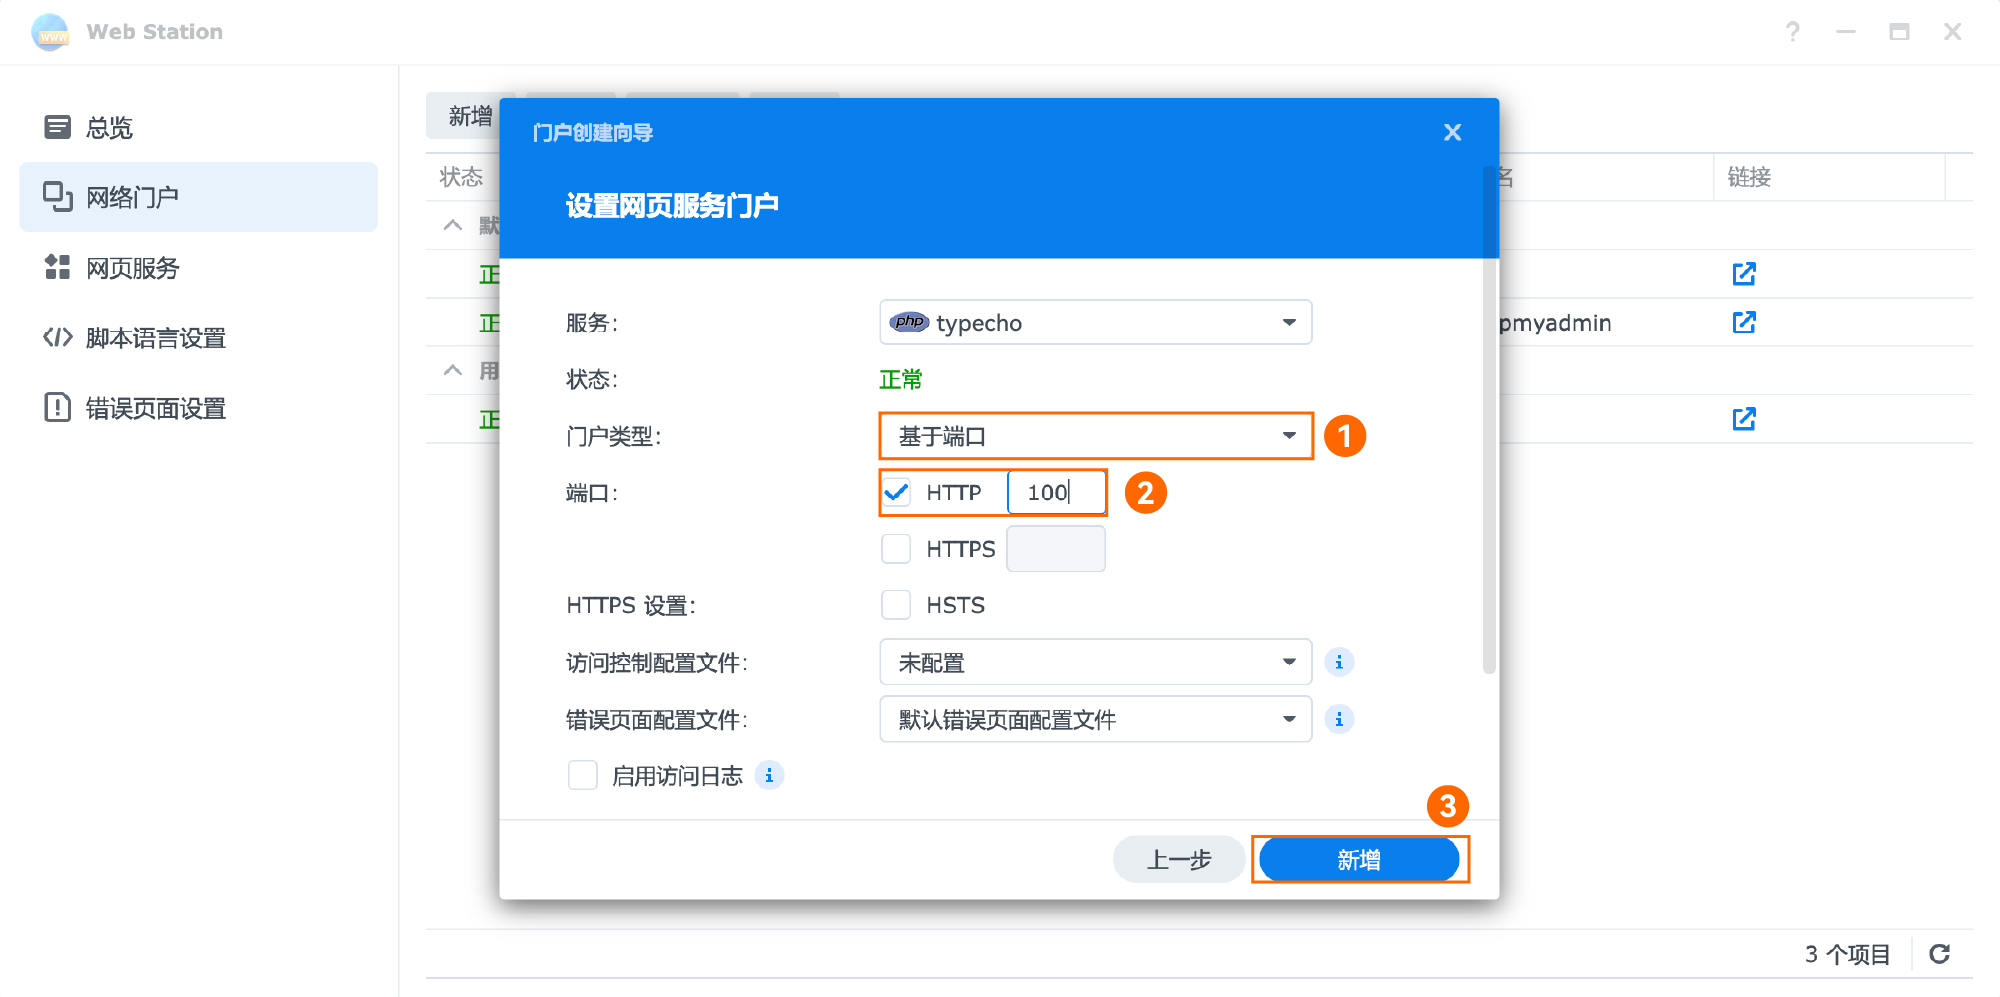The height and width of the screenshot is (997, 2000).
Task: Open the 门户类型 dropdown
Action: click(x=1095, y=436)
